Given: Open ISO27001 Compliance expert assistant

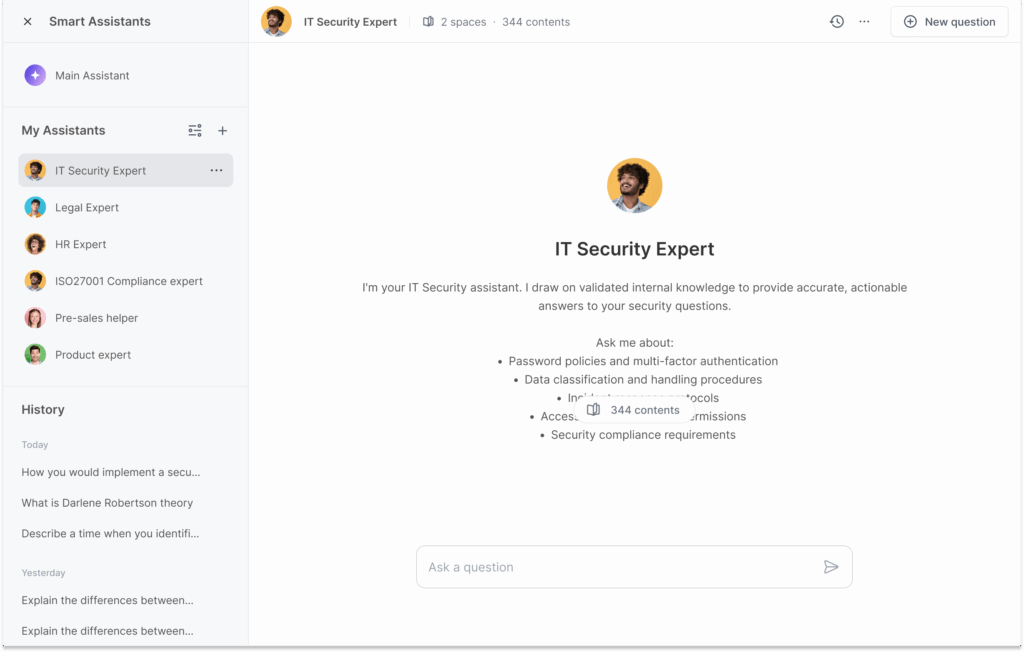Looking at the screenshot, I should click(x=128, y=281).
